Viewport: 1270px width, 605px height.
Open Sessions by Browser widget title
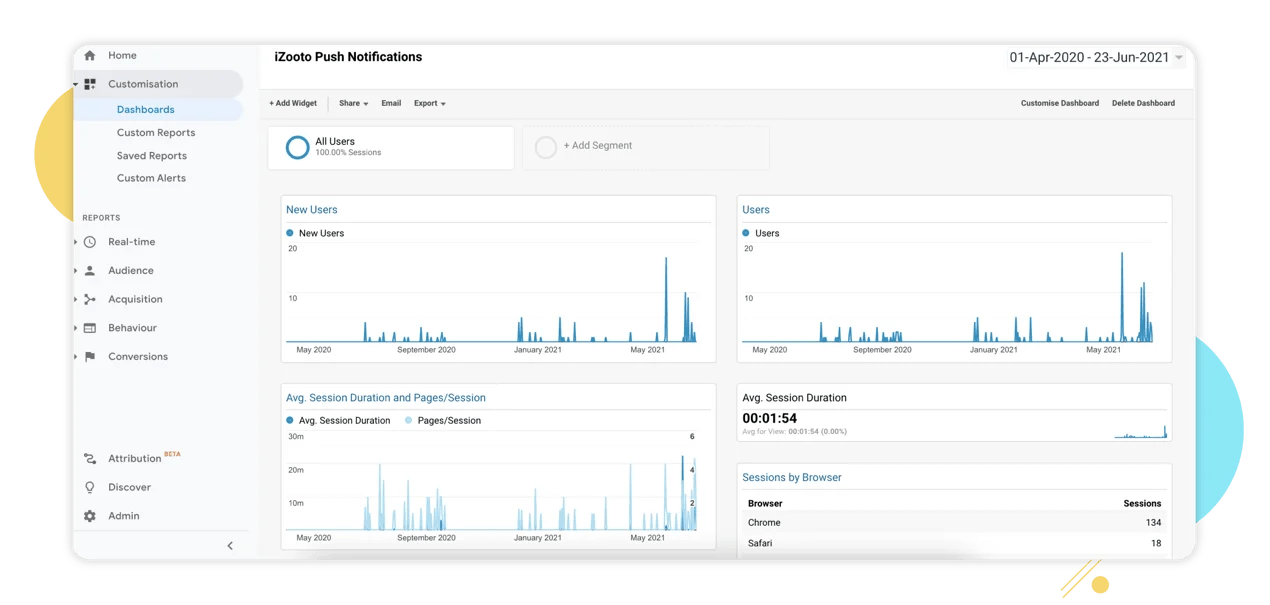pyautogui.click(x=792, y=478)
